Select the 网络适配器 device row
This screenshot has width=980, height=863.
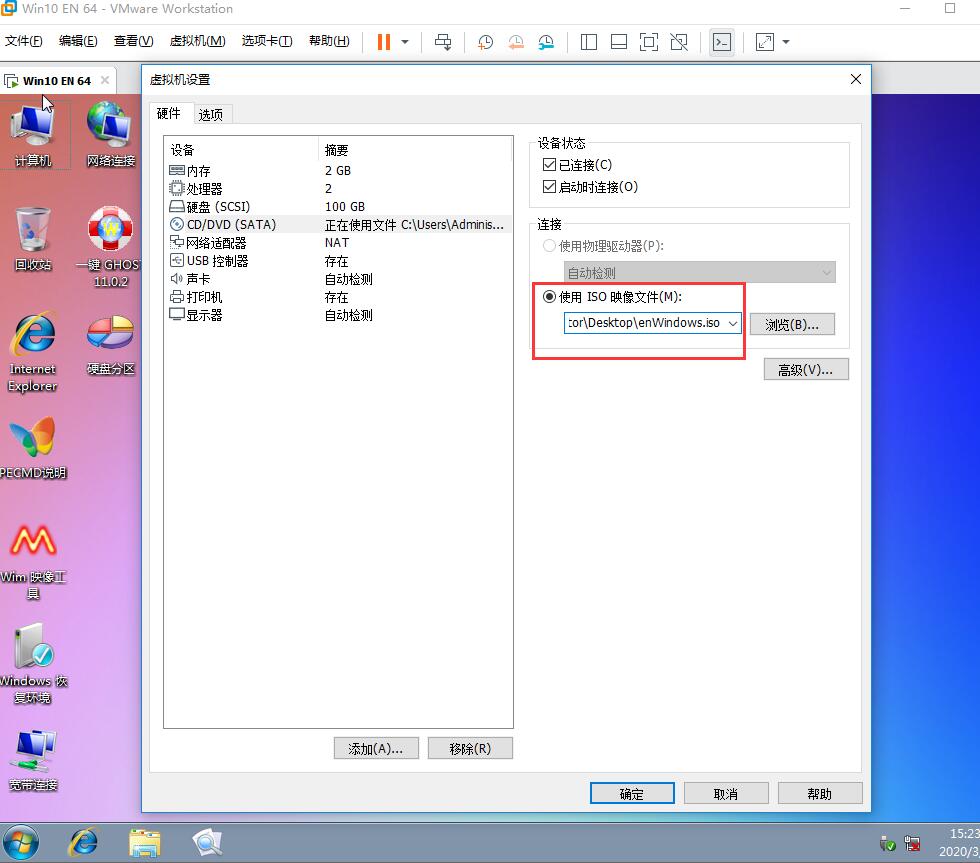pyautogui.click(x=338, y=242)
